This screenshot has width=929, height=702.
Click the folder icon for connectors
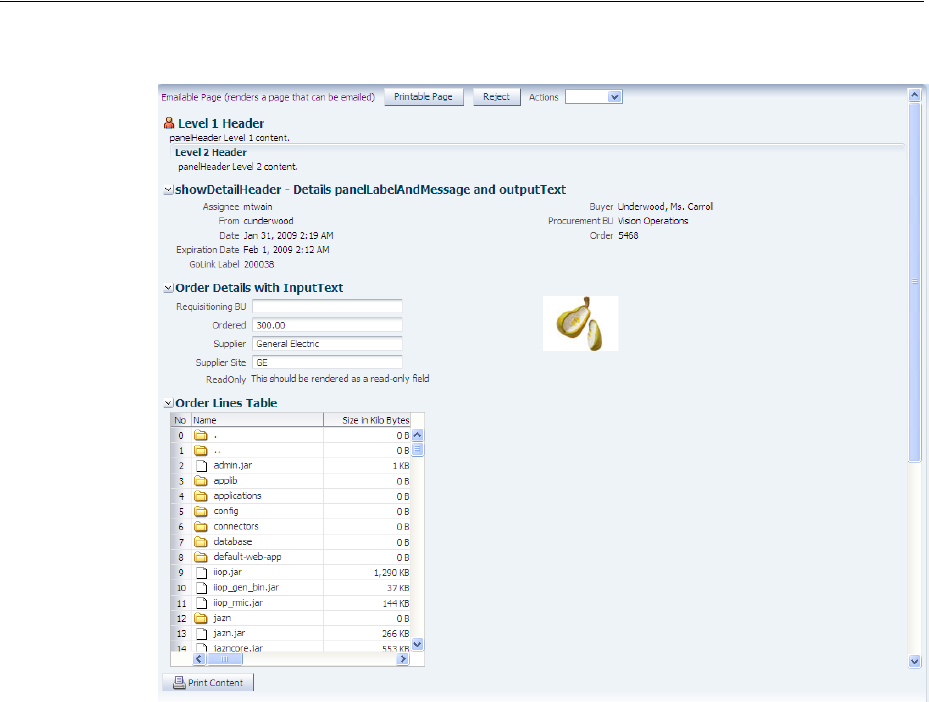(x=201, y=527)
